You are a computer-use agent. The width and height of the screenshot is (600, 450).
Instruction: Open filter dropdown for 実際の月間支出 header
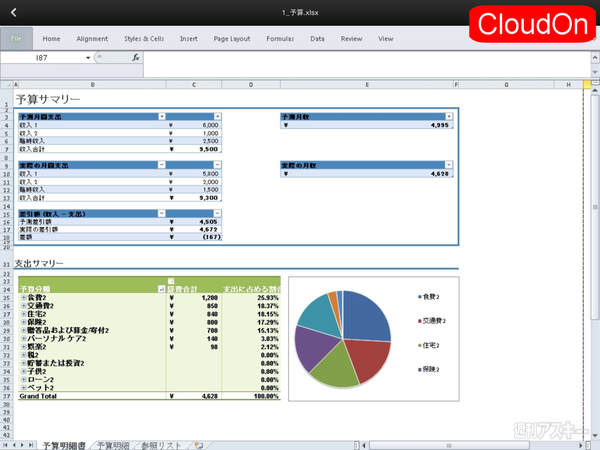tap(162, 165)
